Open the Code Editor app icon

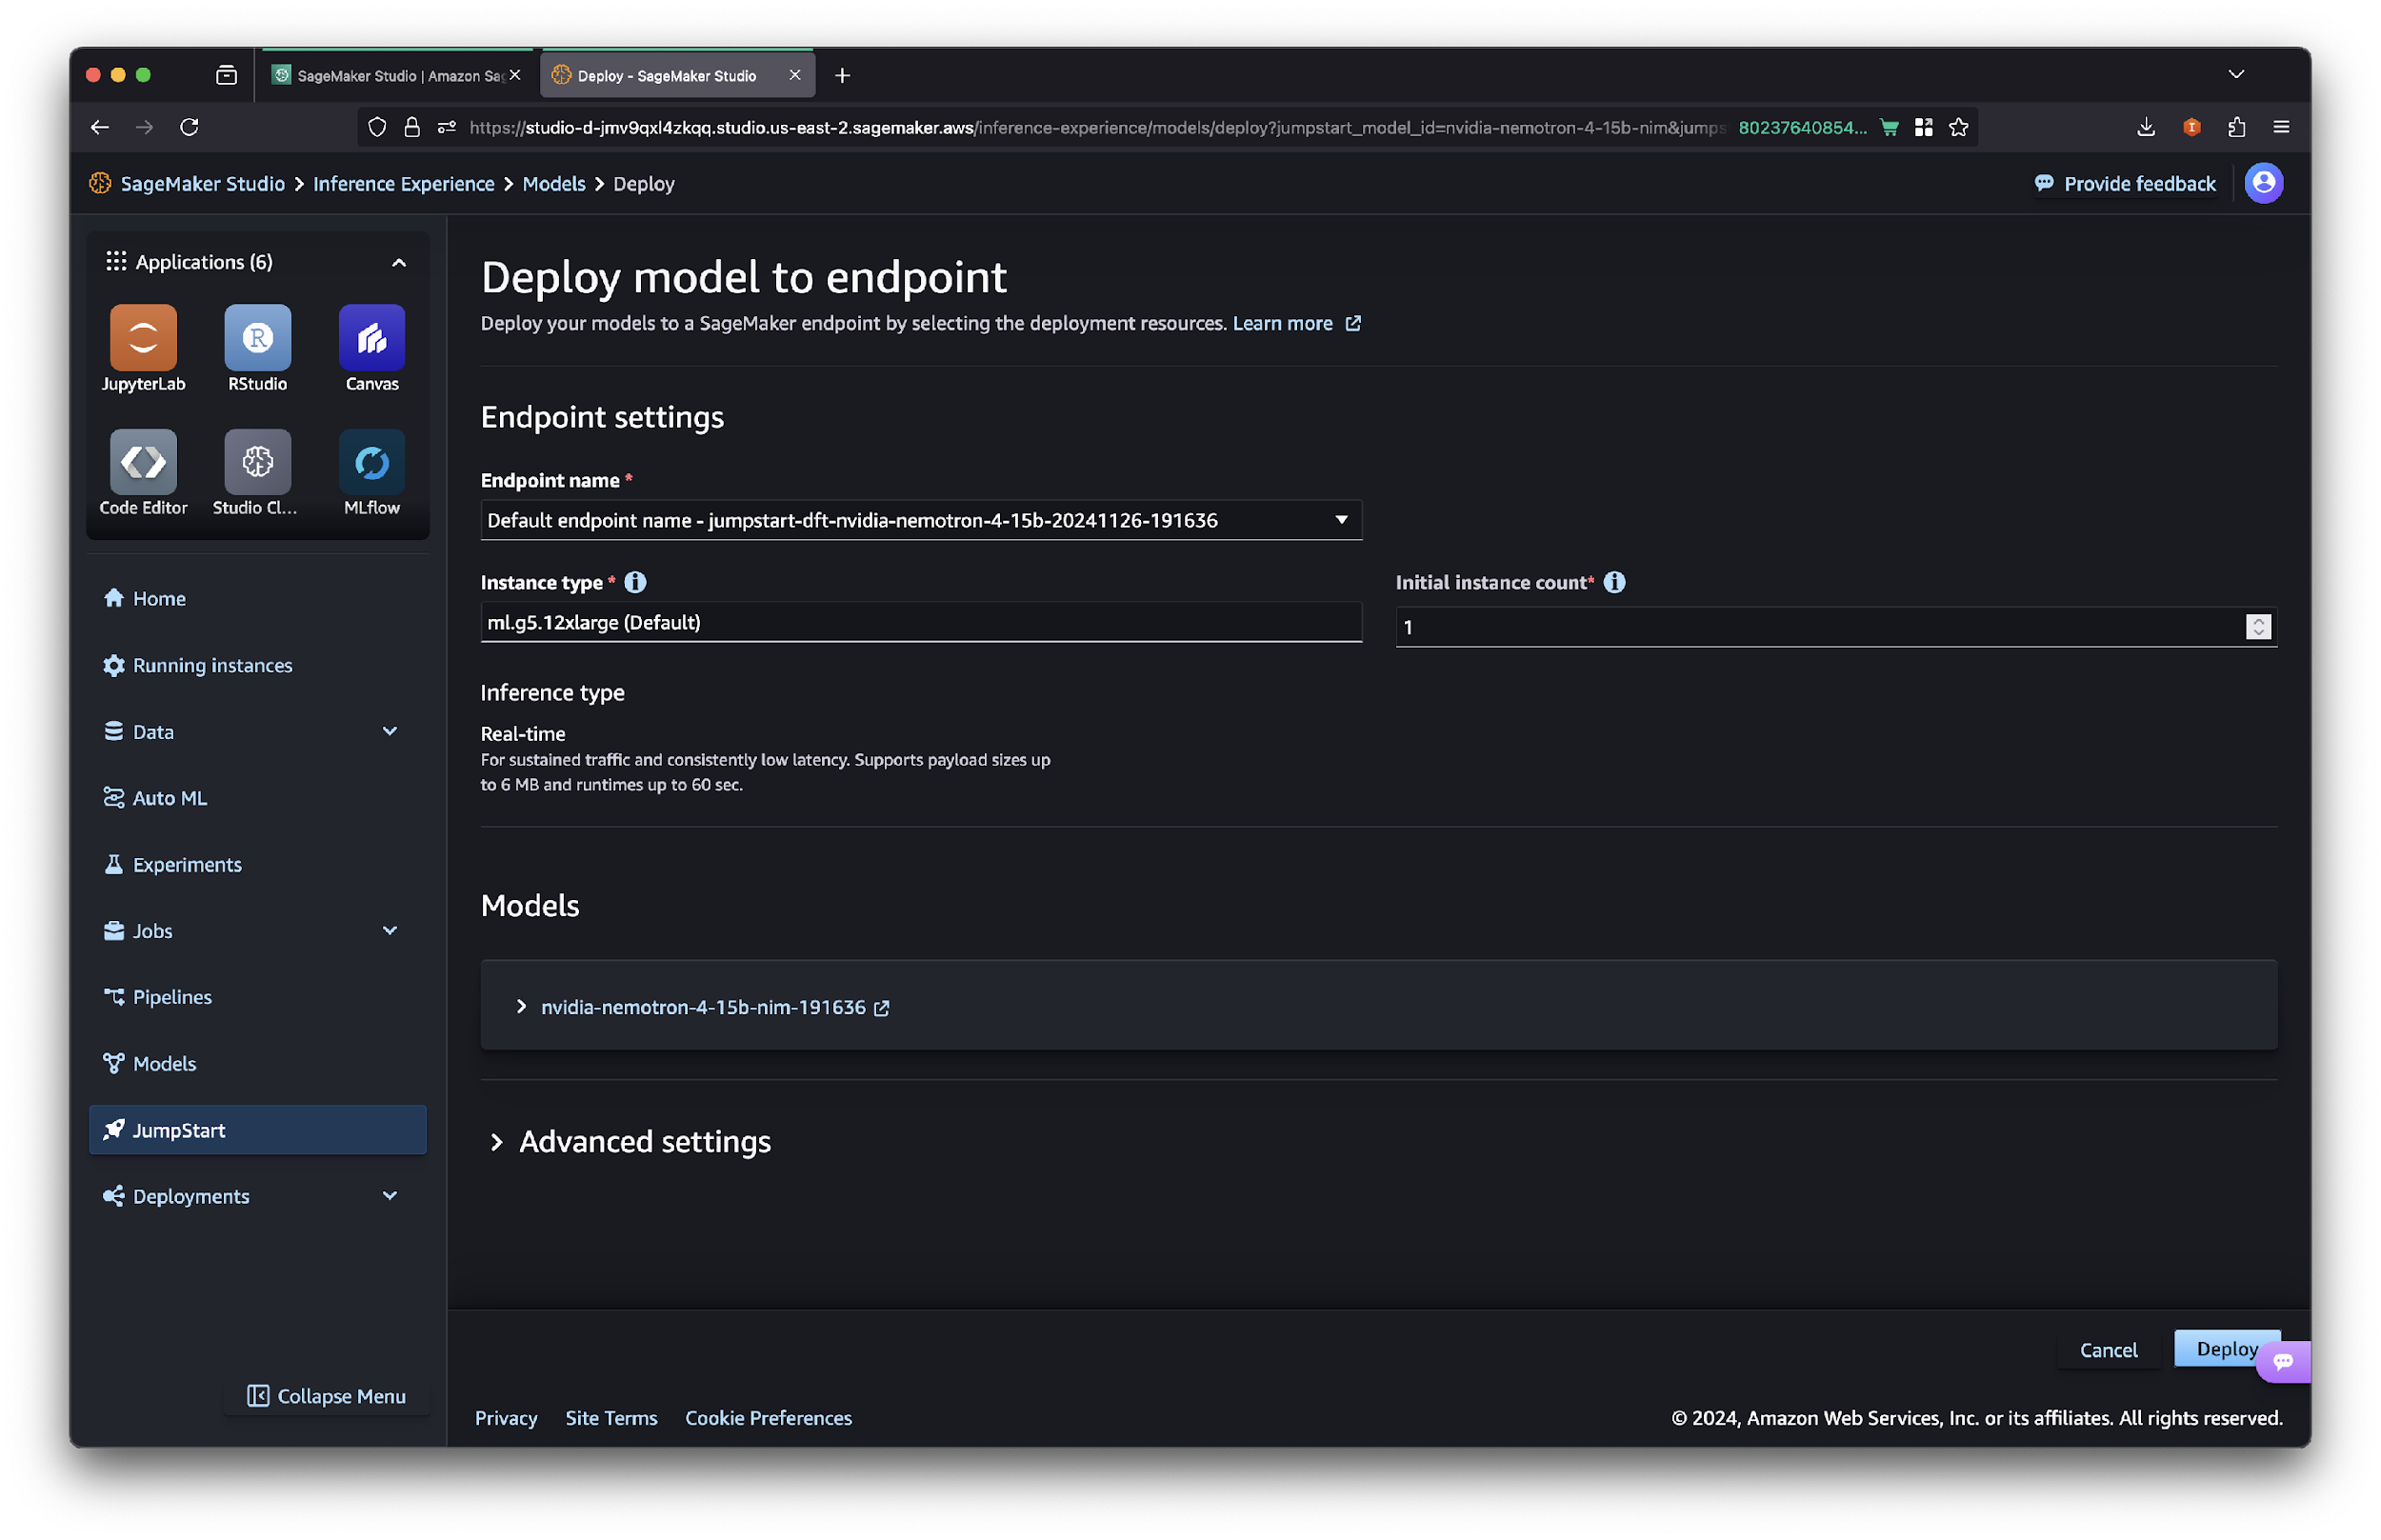143,462
